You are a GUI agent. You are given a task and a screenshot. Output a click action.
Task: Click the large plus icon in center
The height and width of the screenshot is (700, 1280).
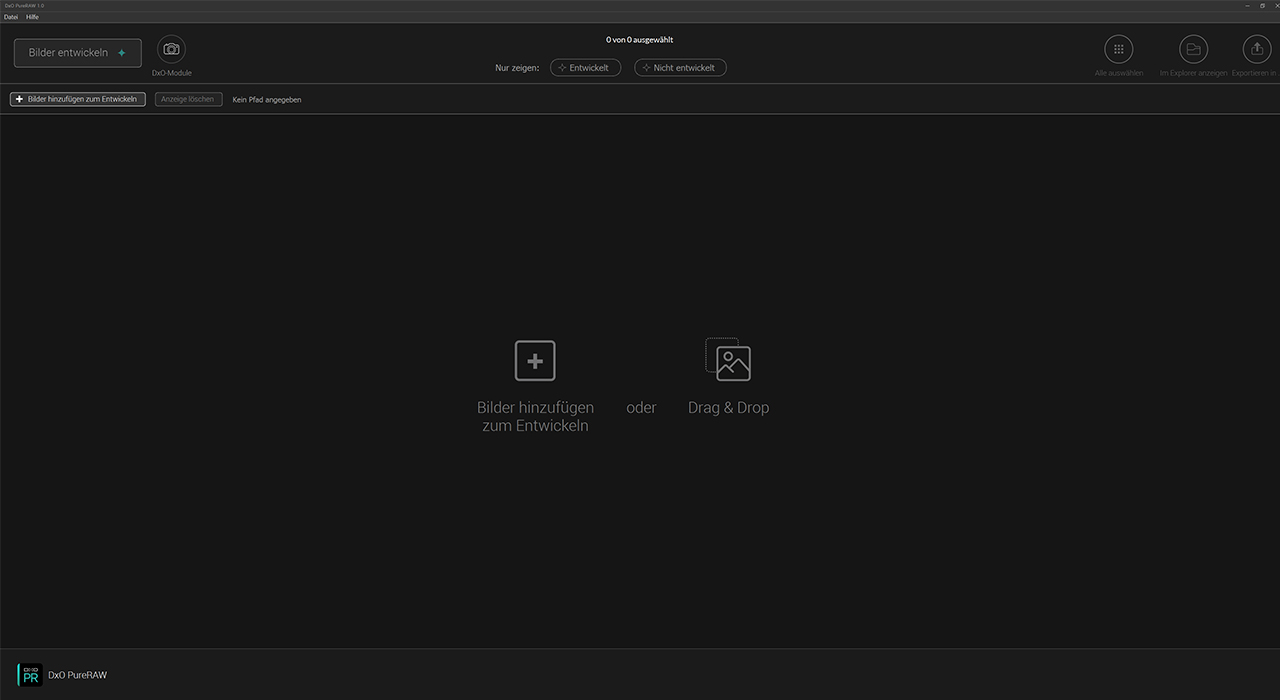tap(535, 360)
